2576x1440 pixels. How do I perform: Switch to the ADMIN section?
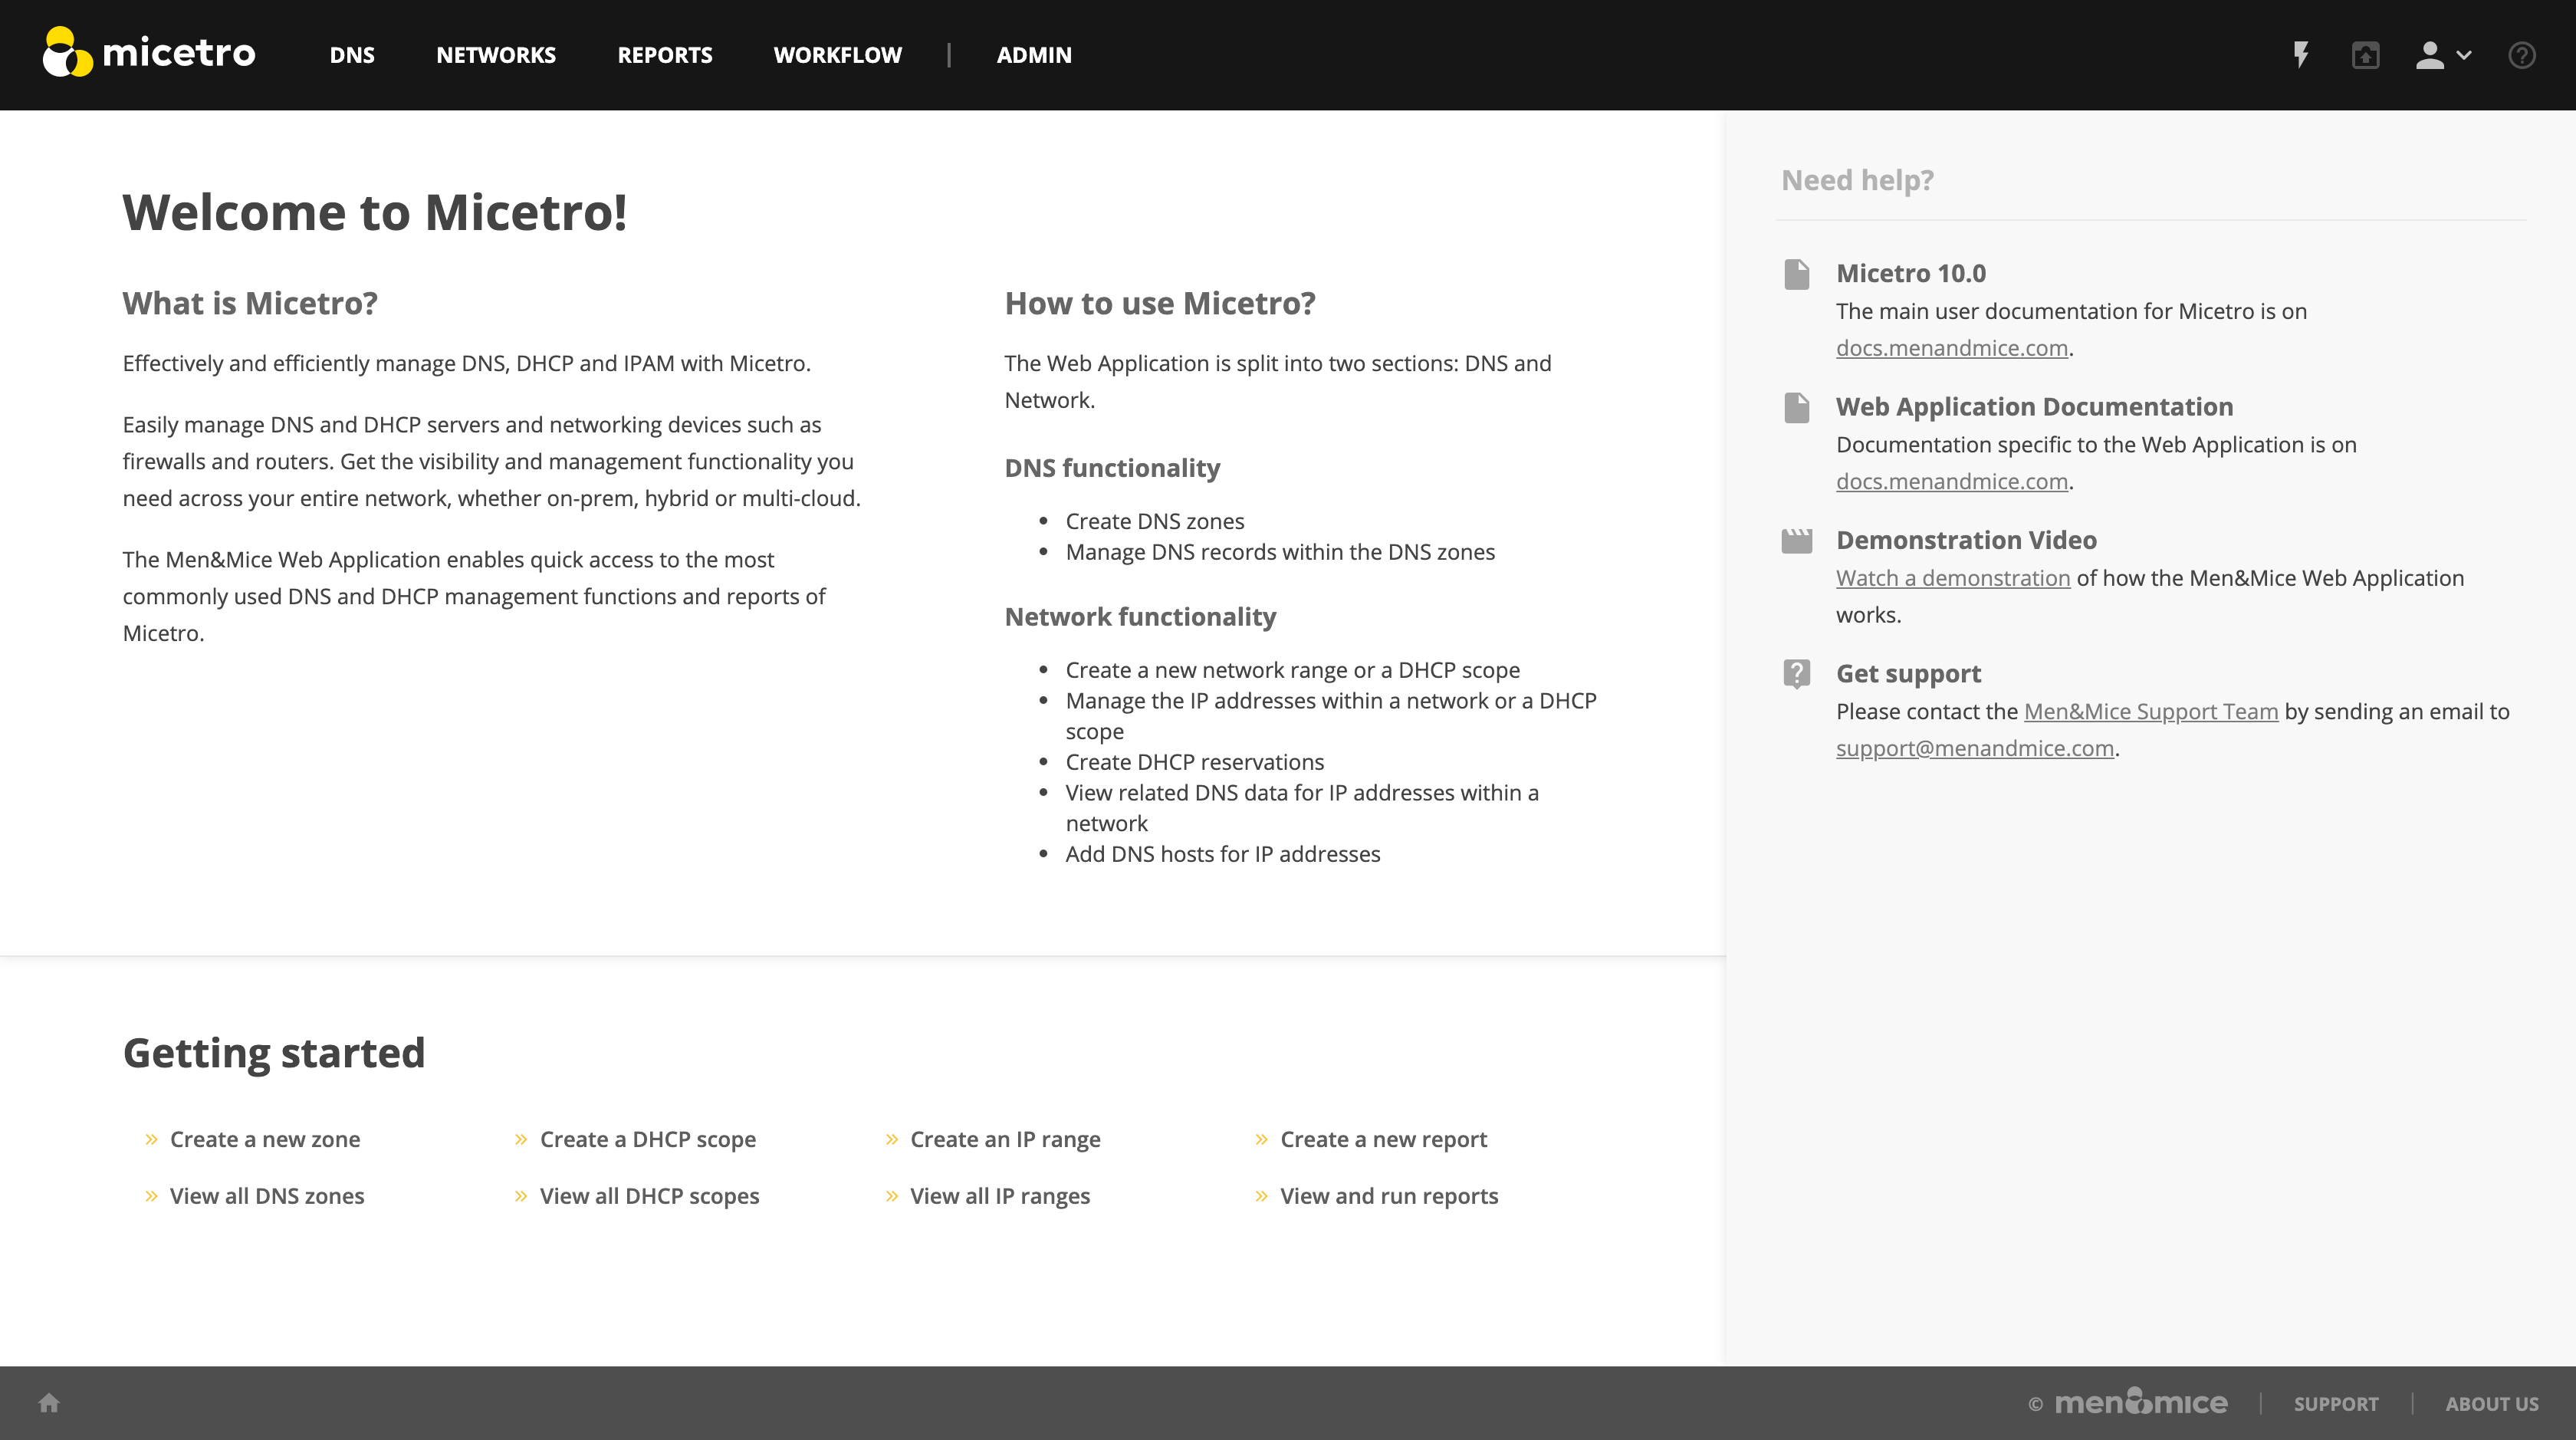coord(1033,55)
